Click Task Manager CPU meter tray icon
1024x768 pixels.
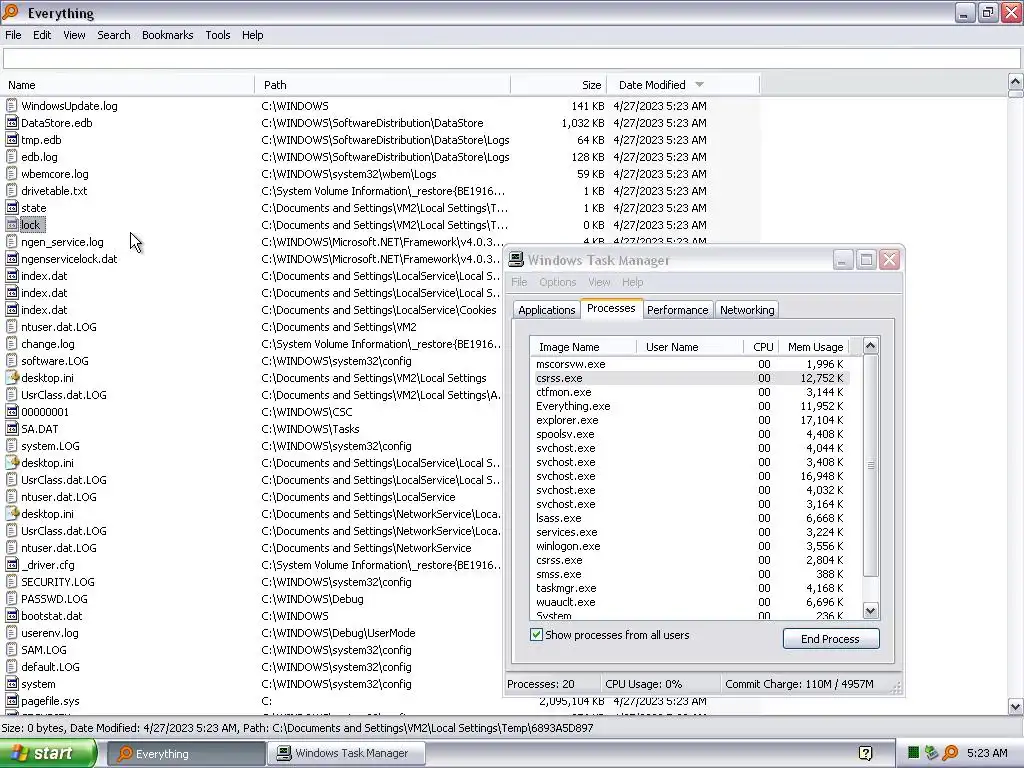click(x=914, y=753)
